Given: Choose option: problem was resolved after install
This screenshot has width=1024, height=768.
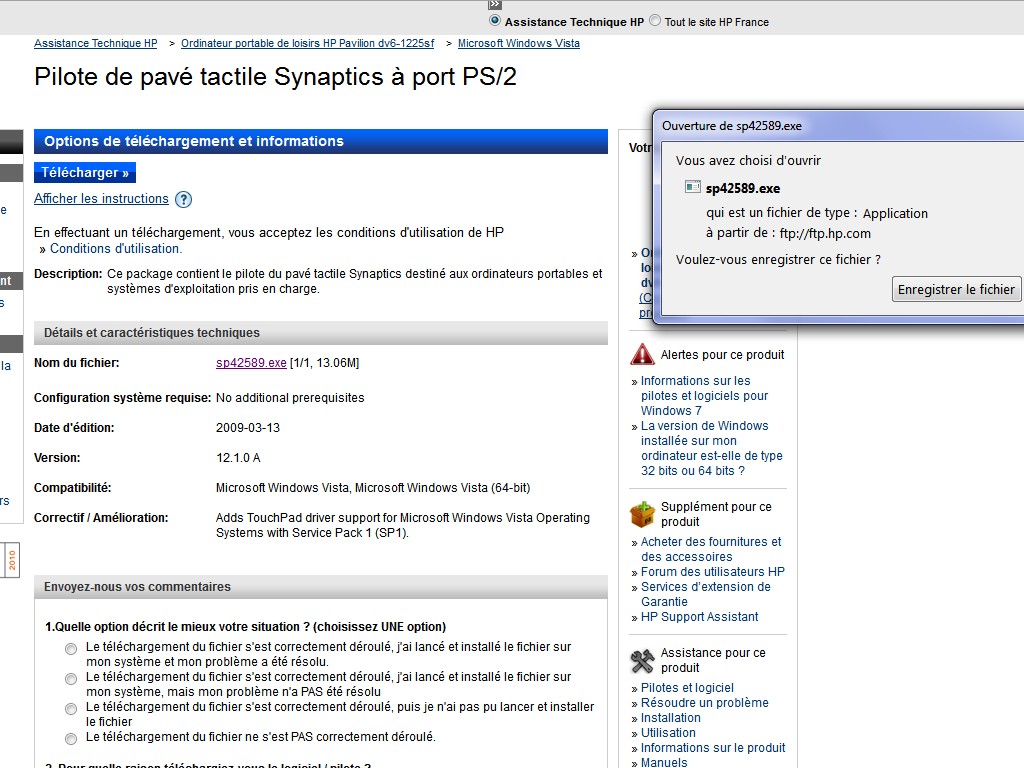Looking at the screenshot, I should 71,649.
